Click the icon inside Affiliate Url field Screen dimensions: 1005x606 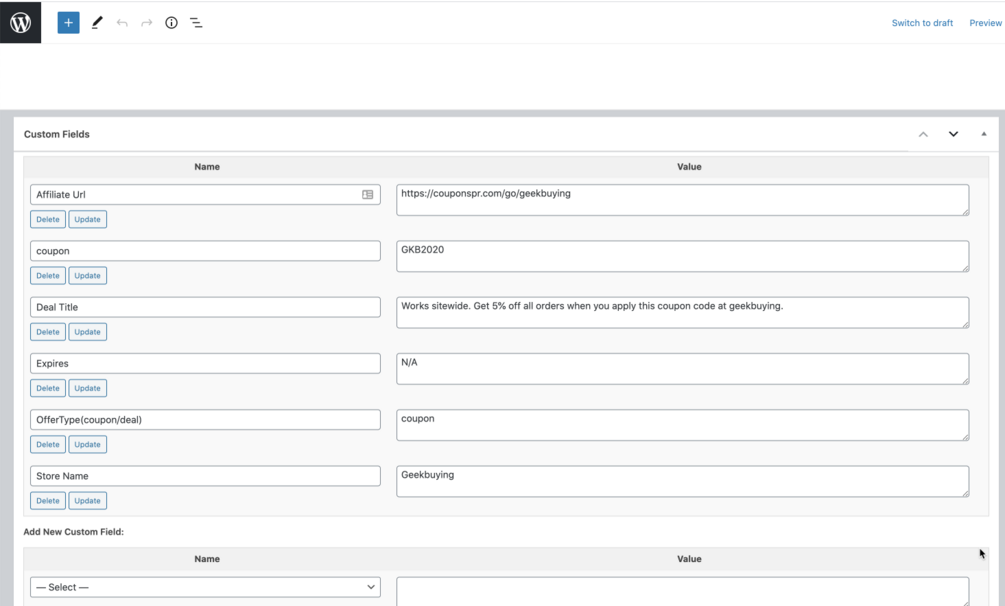click(368, 195)
